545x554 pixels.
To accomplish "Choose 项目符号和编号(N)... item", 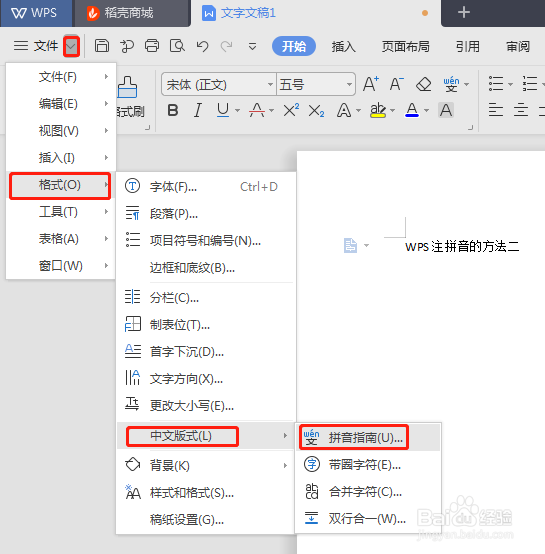I will point(206,241).
